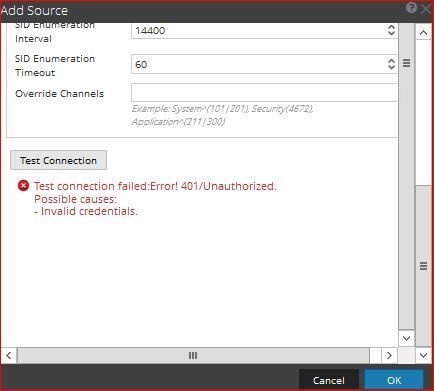The width and height of the screenshot is (434, 391).
Task: Increase SID Enumeration Timeout value
Action: 391,61
